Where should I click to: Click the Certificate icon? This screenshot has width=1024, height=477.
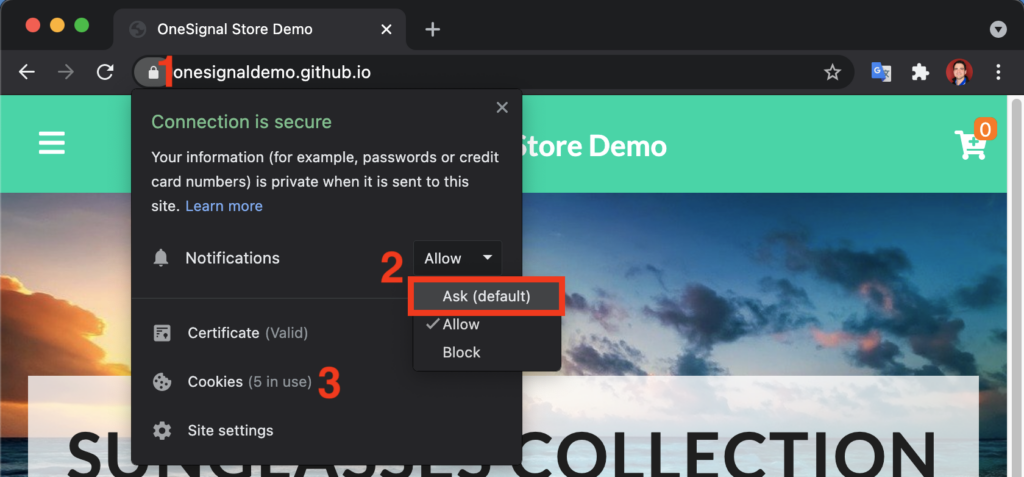(x=161, y=333)
